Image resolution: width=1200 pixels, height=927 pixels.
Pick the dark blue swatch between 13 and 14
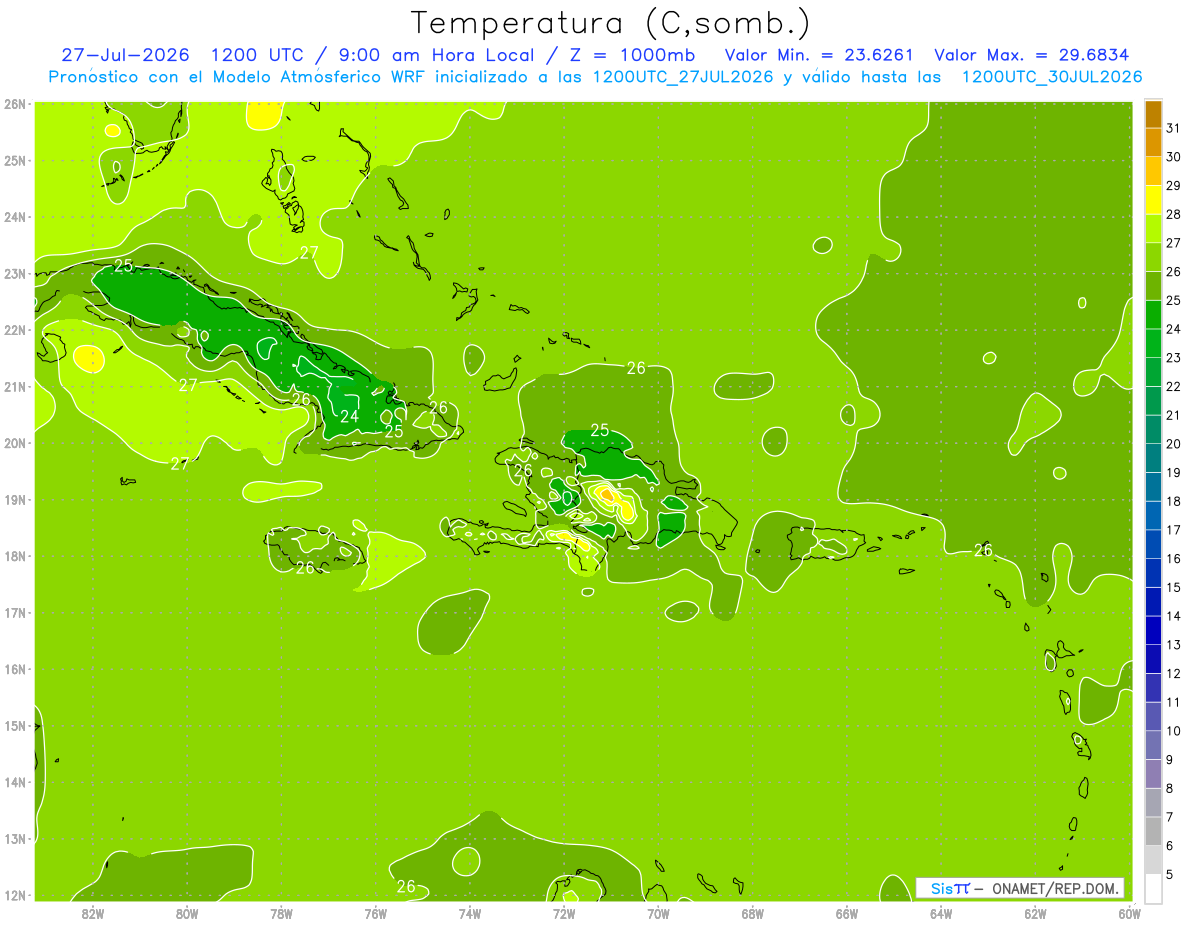pyautogui.click(x=1153, y=630)
